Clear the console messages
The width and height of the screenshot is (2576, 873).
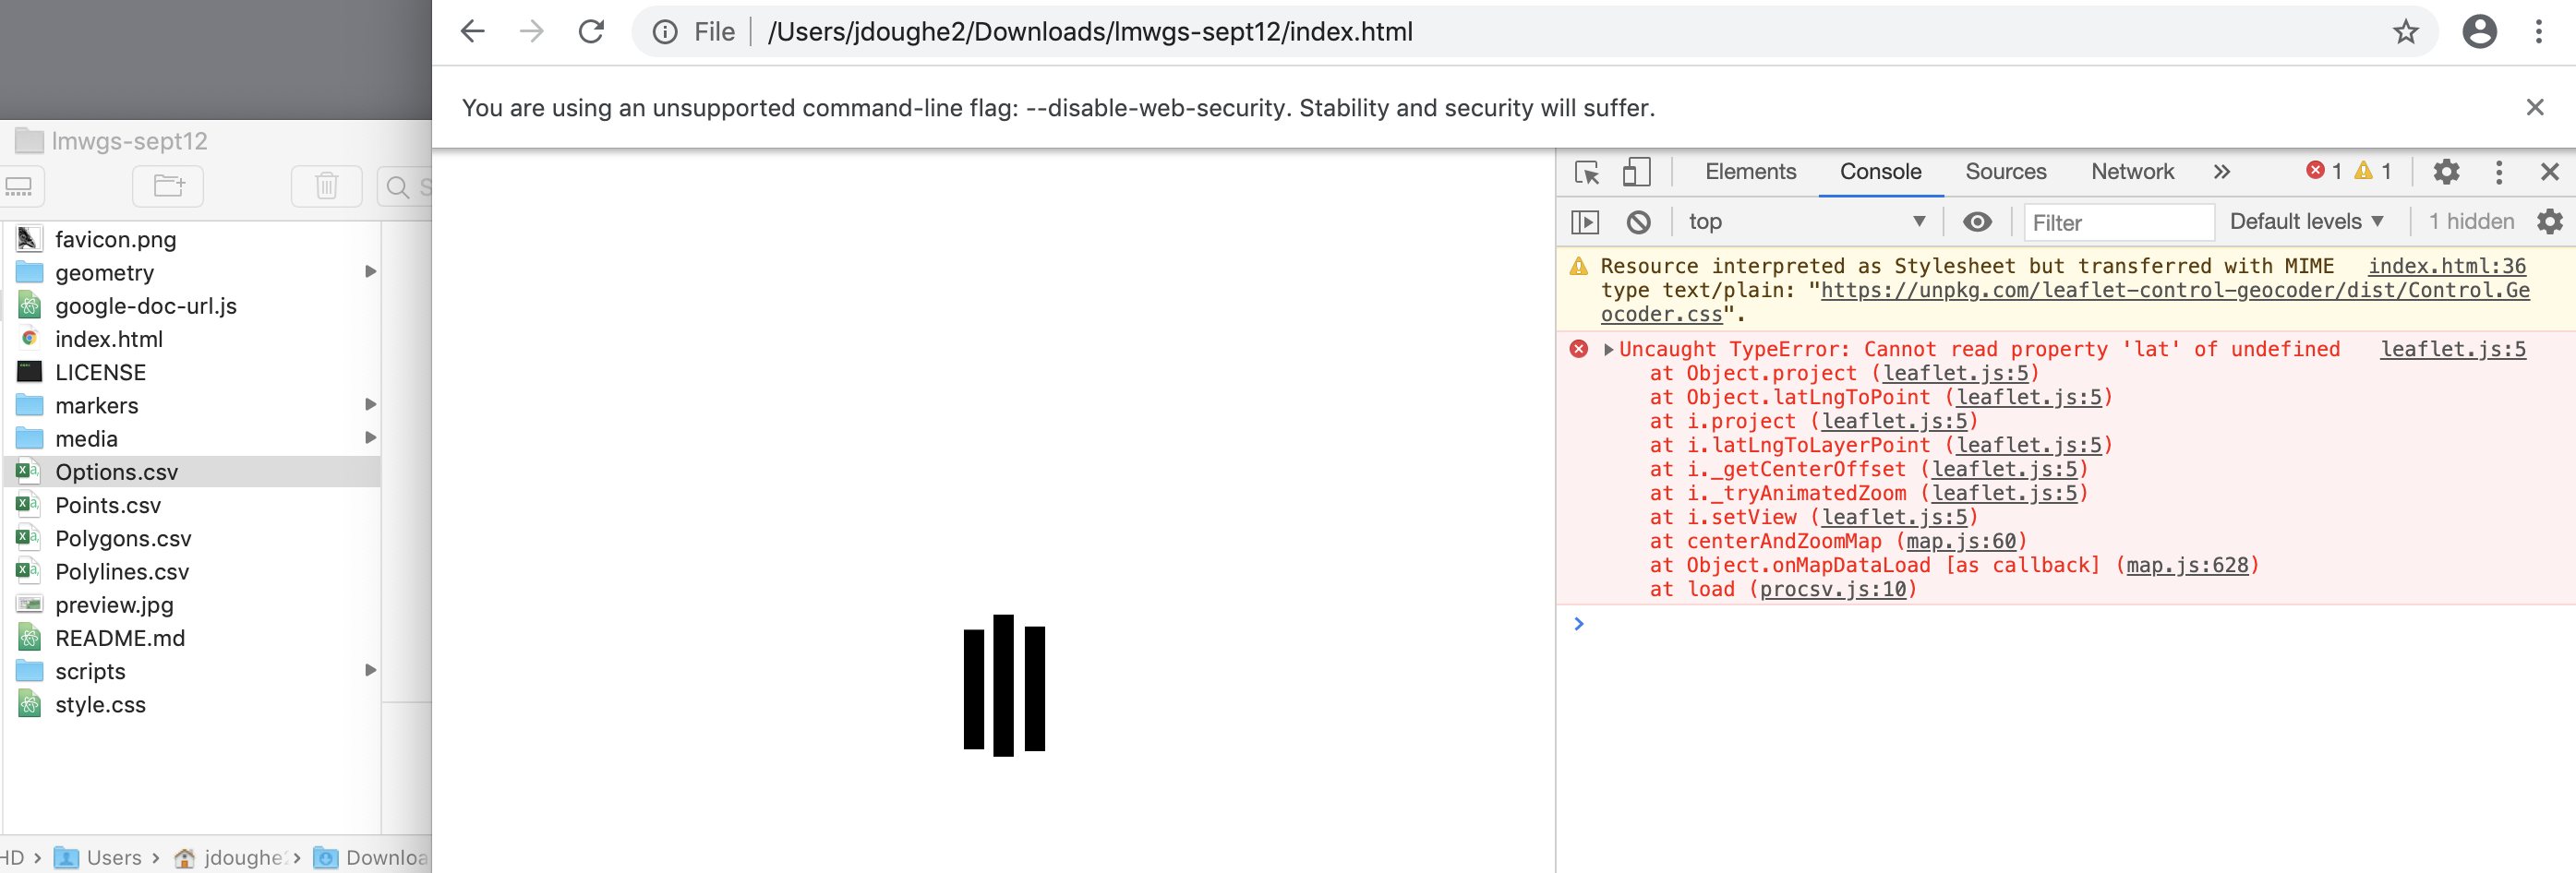coord(1638,221)
